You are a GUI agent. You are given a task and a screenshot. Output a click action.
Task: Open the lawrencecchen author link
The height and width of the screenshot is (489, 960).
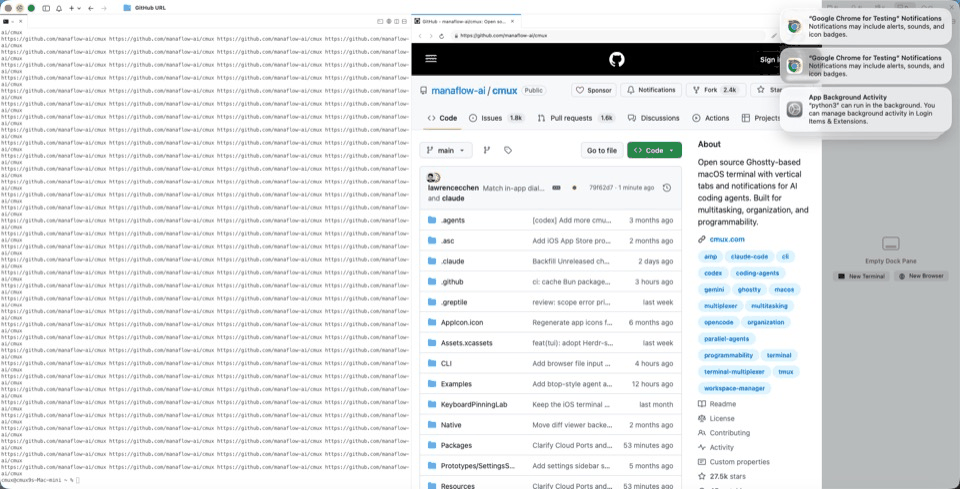pyautogui.click(x=453, y=188)
